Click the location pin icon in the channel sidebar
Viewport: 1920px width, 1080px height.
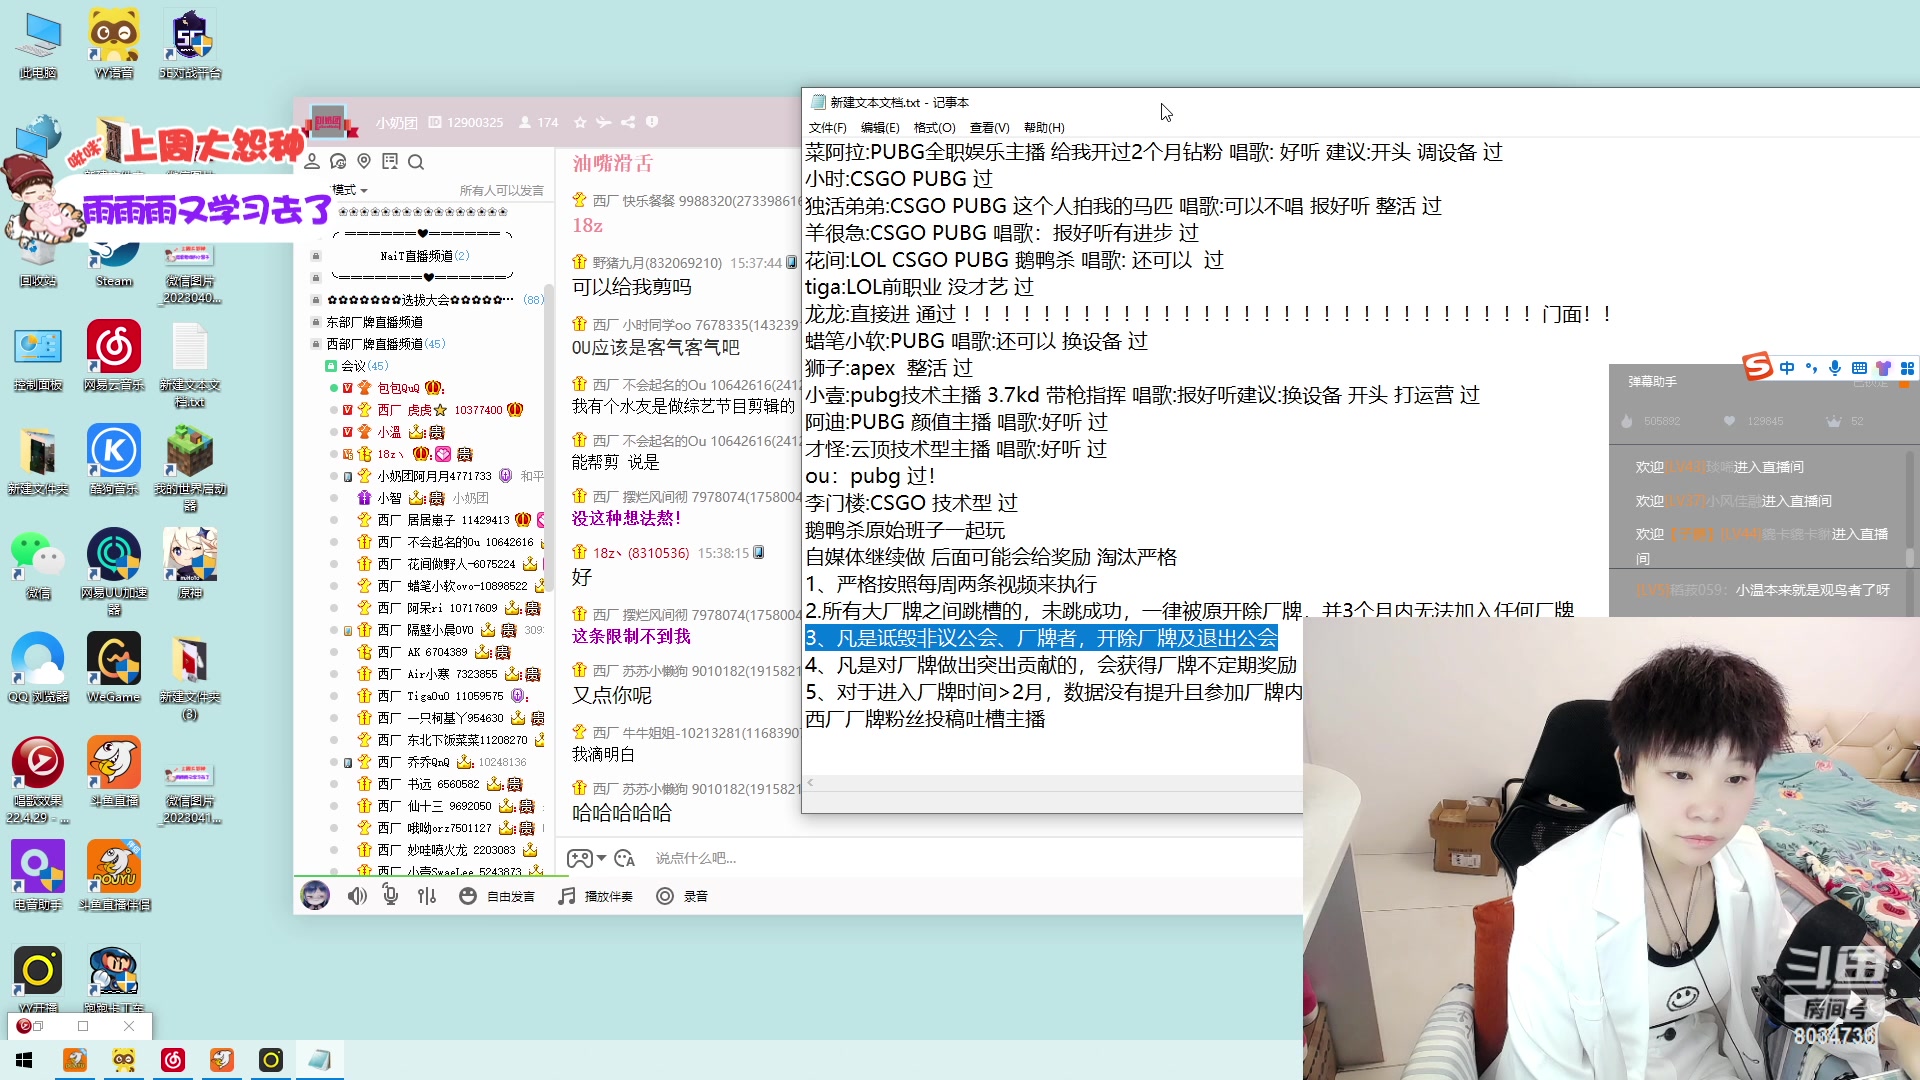(x=364, y=161)
